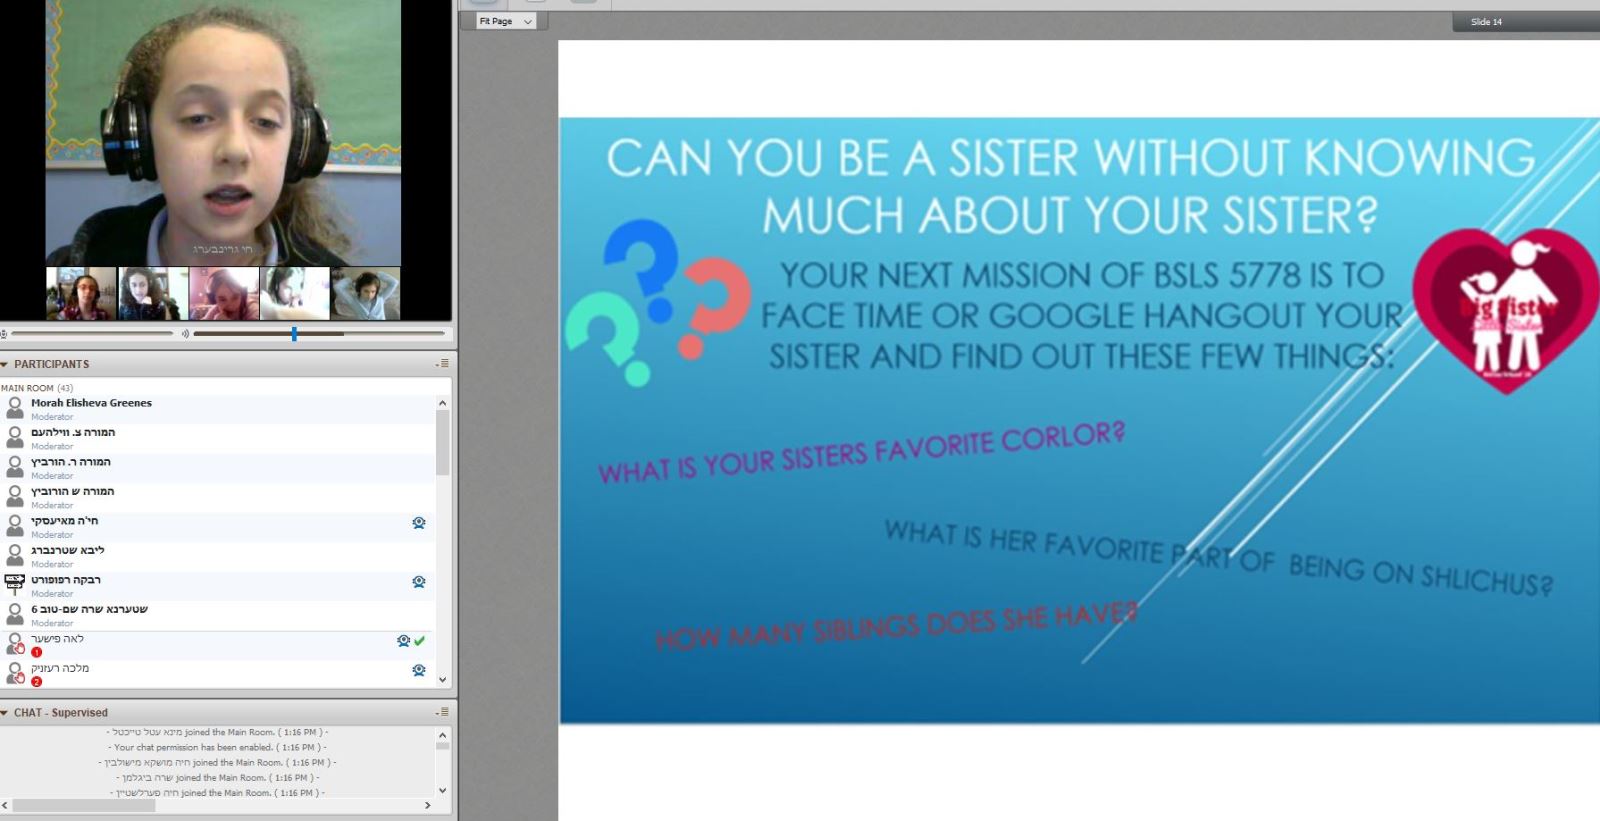Open the Fit Page zoom dropdown
Screen dimensions: 1600x821
(507, 21)
